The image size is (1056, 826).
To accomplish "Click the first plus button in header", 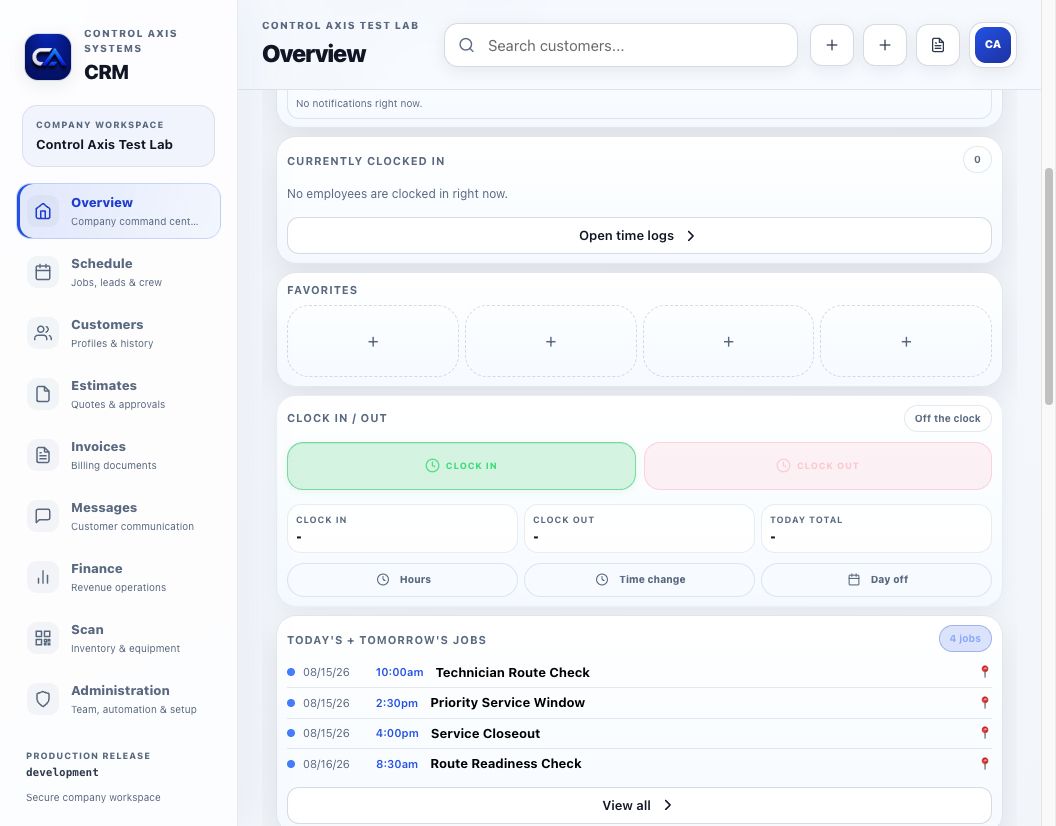I will pos(832,45).
